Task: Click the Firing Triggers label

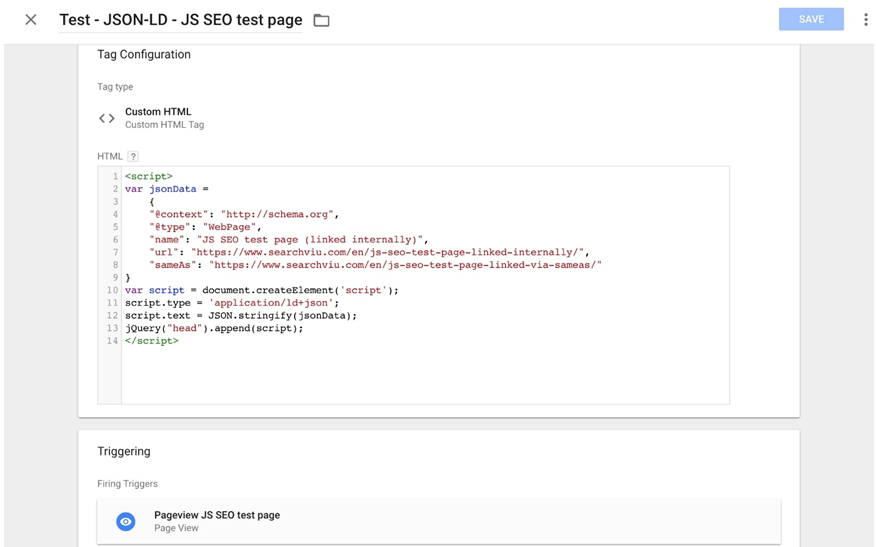Action: 127,484
